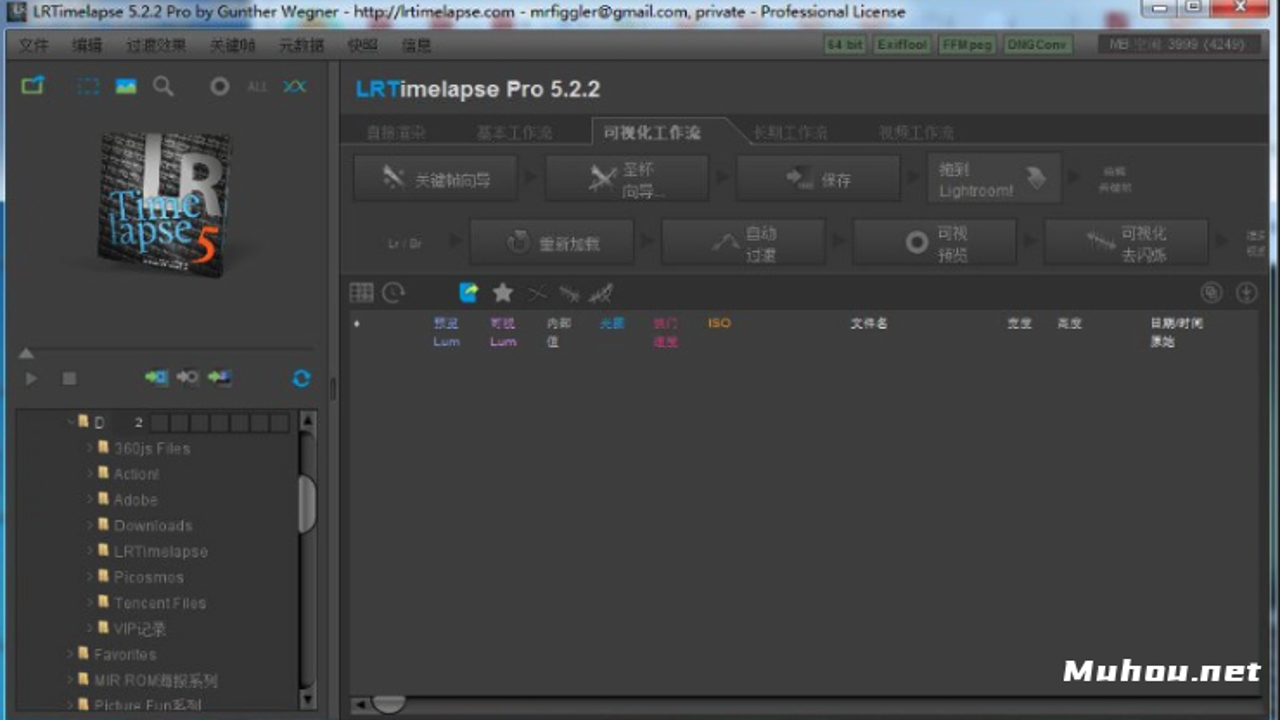This screenshot has height=720, width=1280.
Task: Click the FFMpeg status indicator
Action: [966, 45]
